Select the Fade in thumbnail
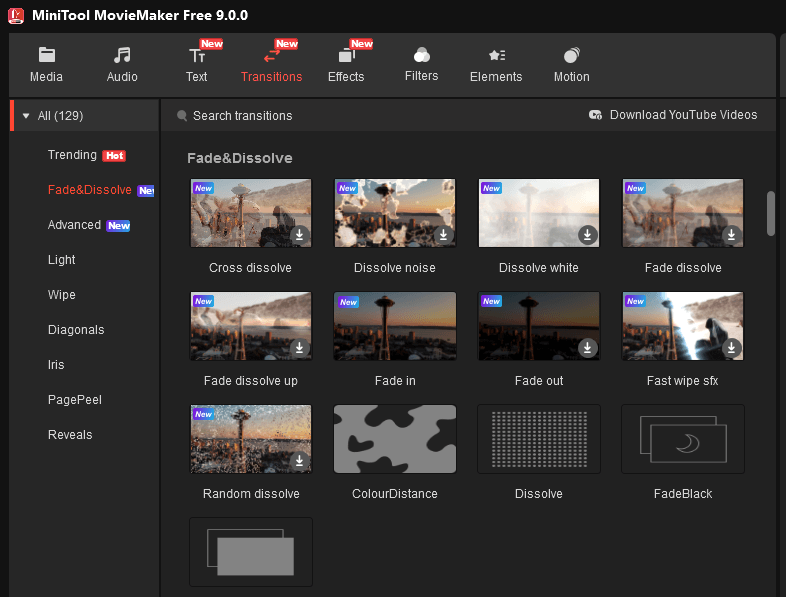Screen dimensions: 786x597 (395, 326)
